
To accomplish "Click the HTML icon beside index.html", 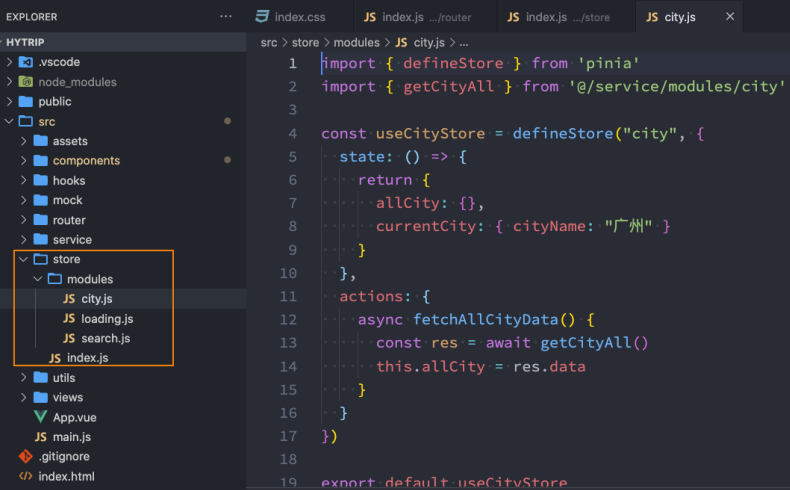I will (26, 476).
